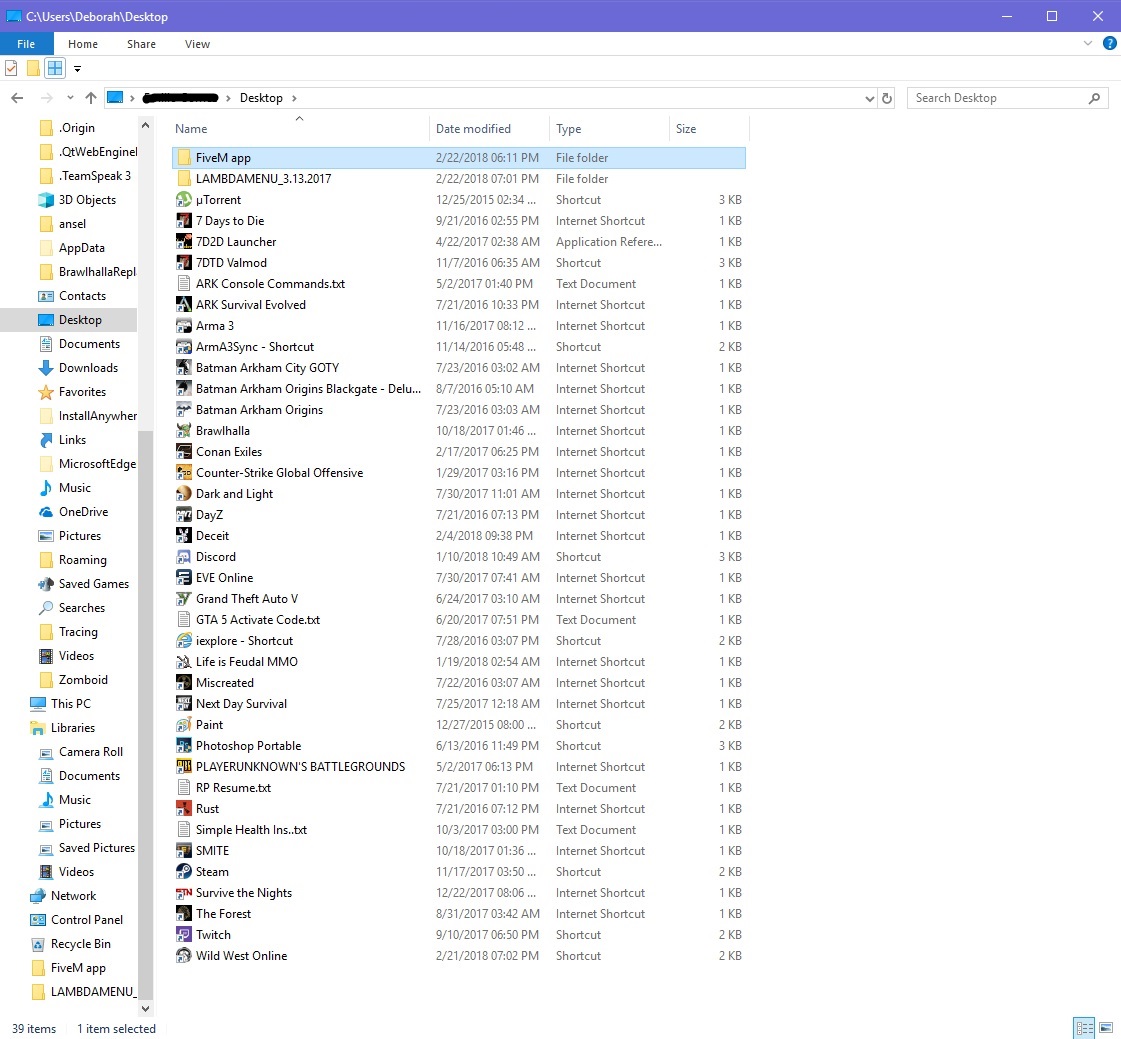The height and width of the screenshot is (1039, 1121).
Task: Go up one folder level
Action: 91,98
